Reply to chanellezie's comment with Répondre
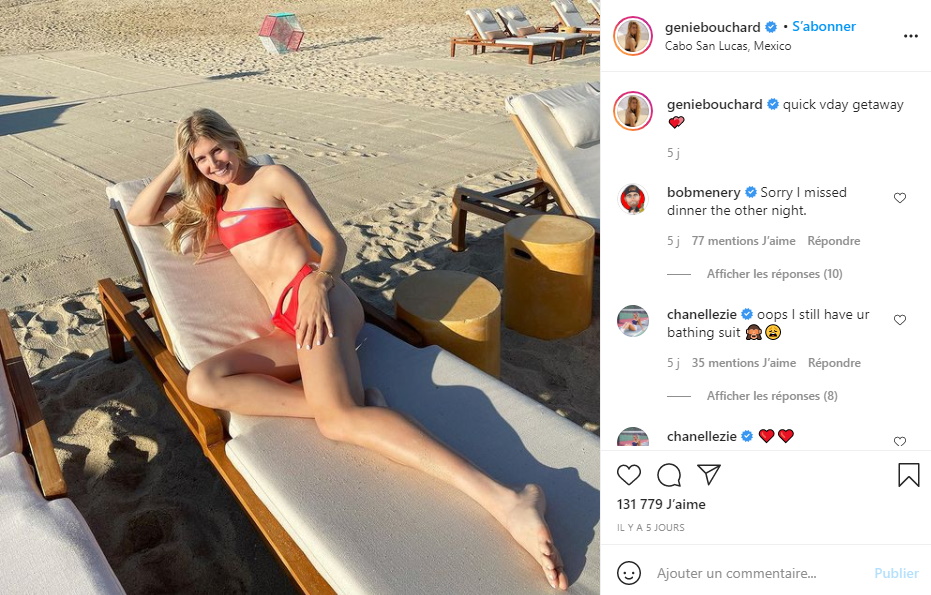 pyautogui.click(x=834, y=363)
